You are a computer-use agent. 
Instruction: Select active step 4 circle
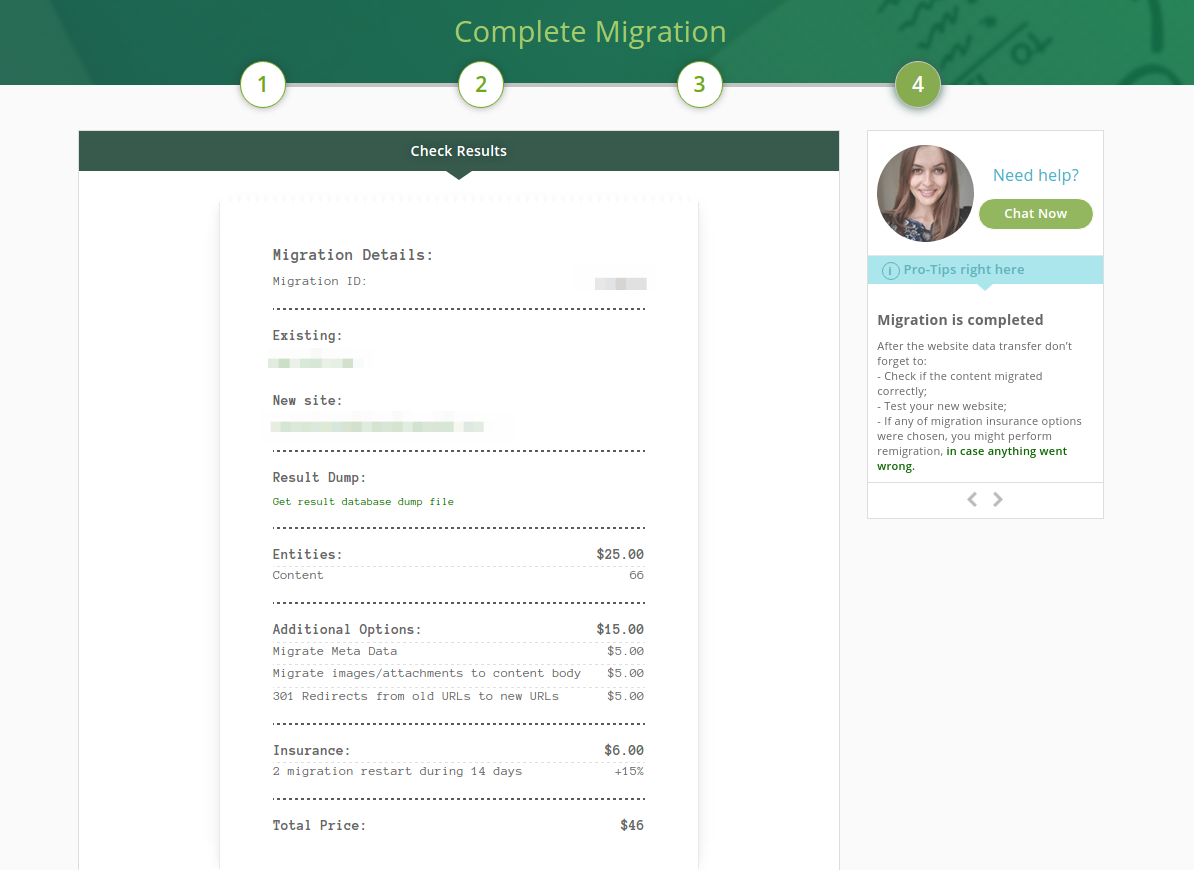click(918, 84)
